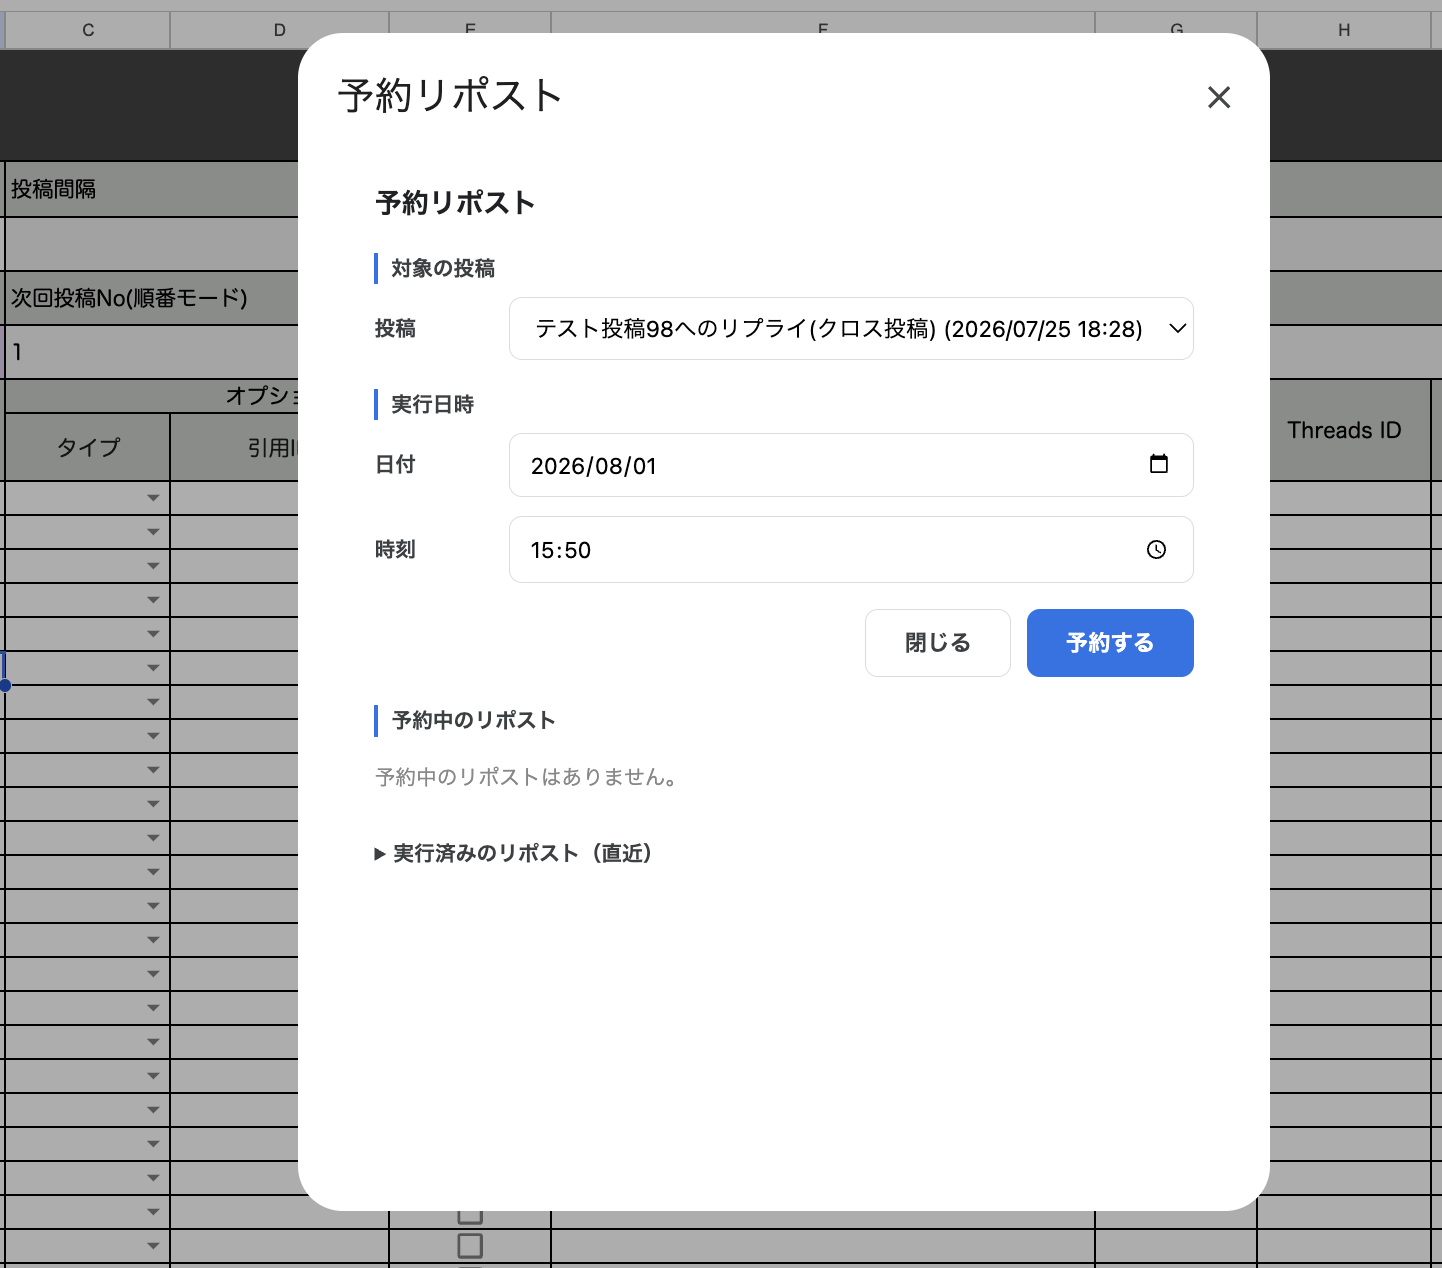
Task: Expand 実行済みのリポスト（直近） section
Action: [x=513, y=853]
